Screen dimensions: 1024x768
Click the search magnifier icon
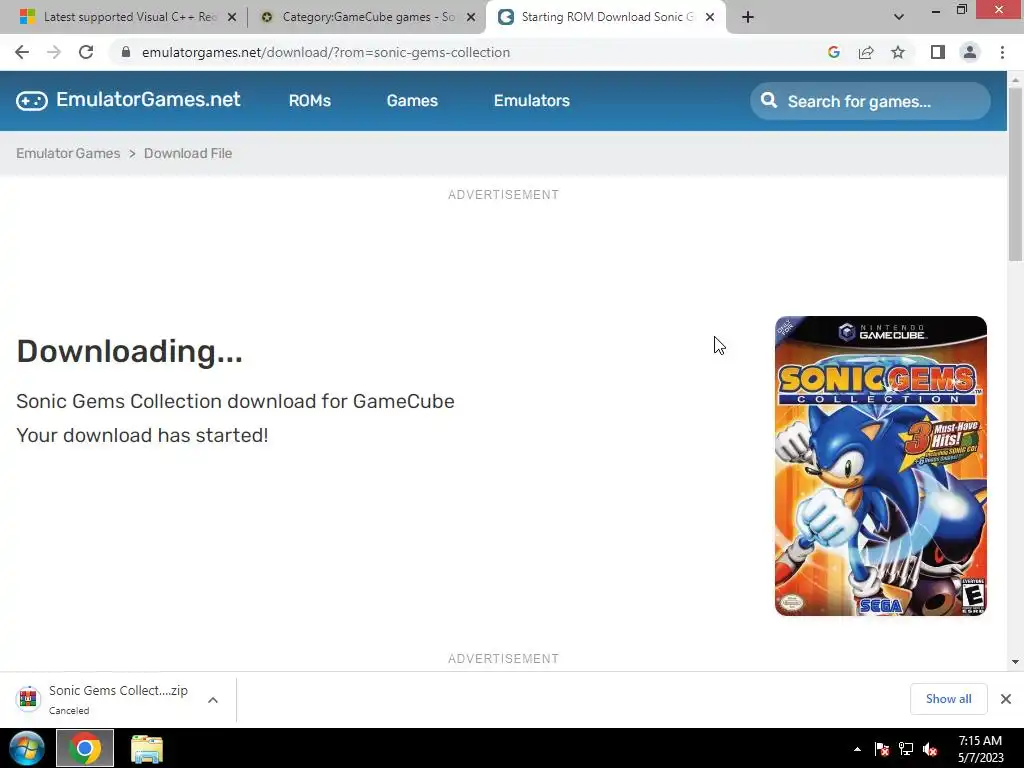pyautogui.click(x=769, y=101)
